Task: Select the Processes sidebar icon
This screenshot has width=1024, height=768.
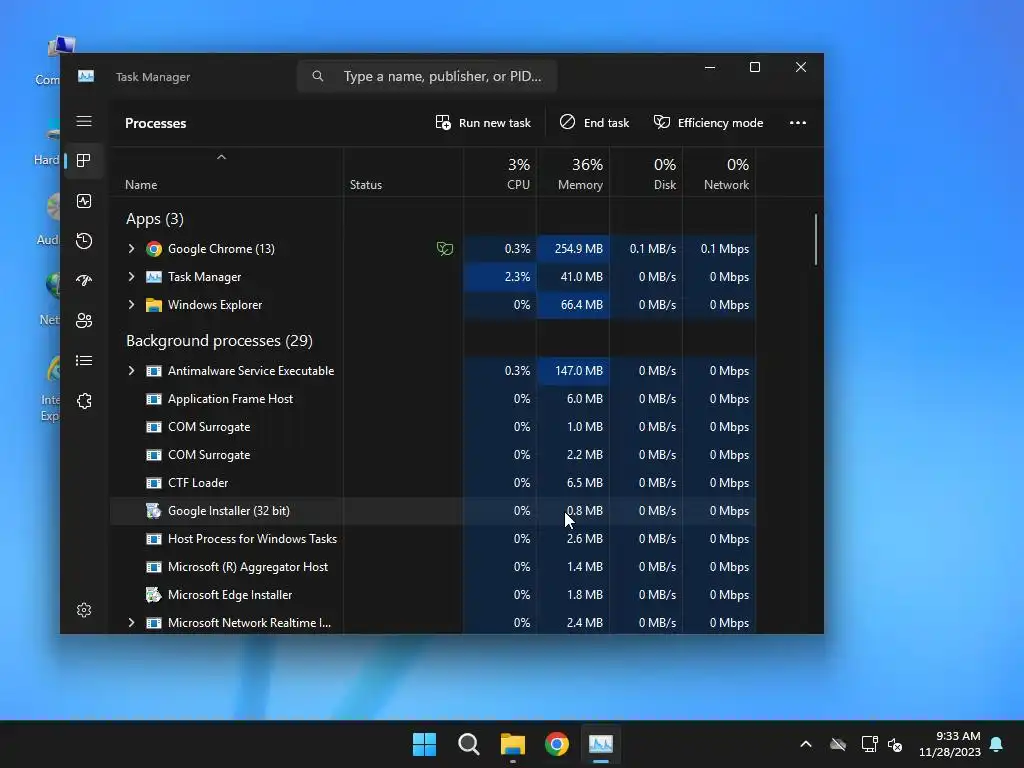Action: coord(84,161)
